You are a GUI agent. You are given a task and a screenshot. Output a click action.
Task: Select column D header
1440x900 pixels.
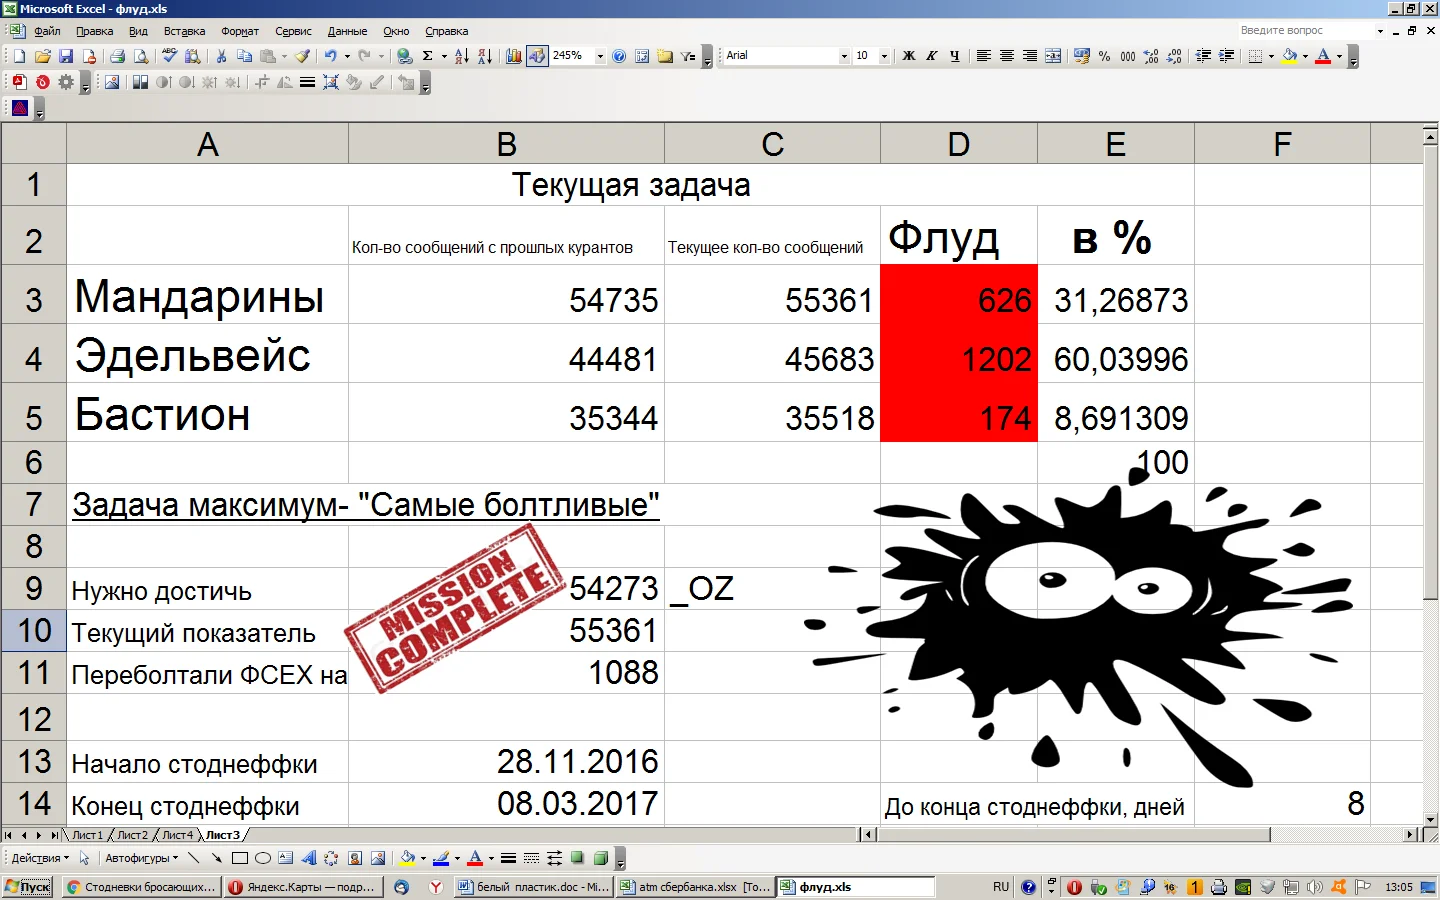click(959, 144)
